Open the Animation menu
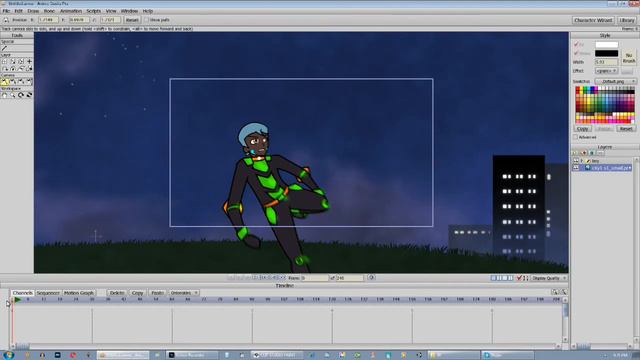640x360 pixels. [x=71, y=11]
